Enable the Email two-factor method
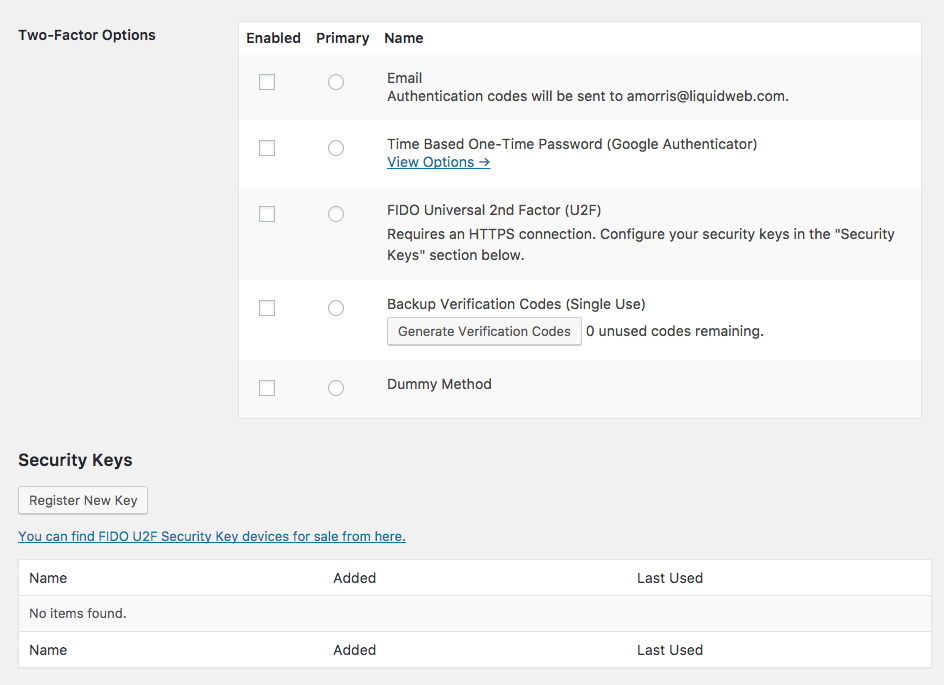944x685 pixels. 267,82
